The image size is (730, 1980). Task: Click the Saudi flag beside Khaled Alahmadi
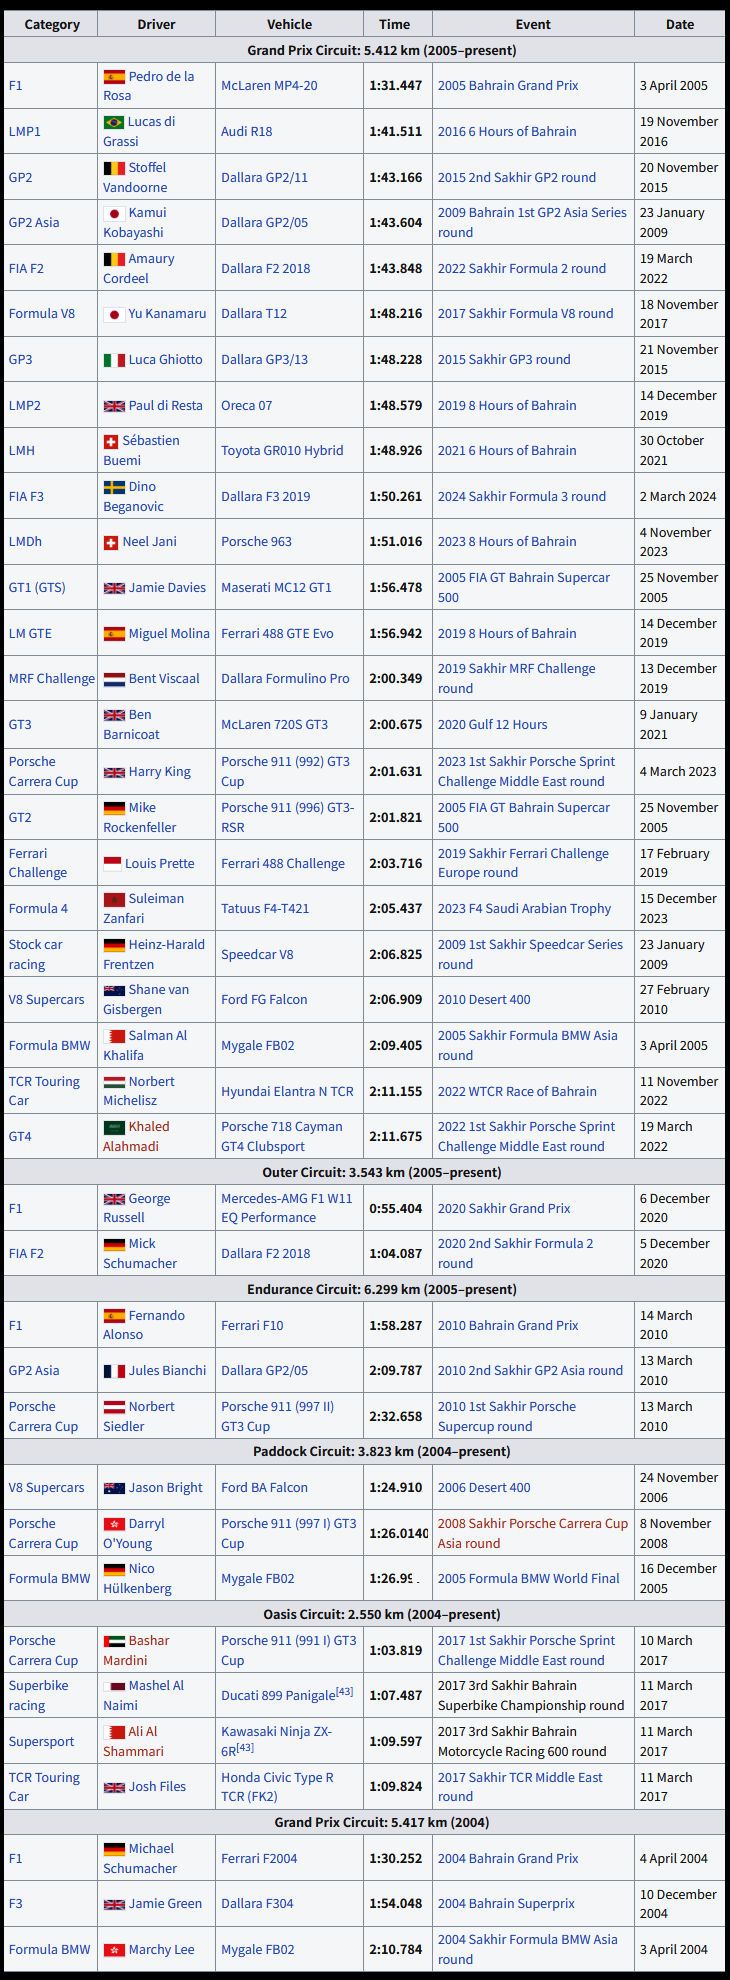click(x=114, y=1127)
